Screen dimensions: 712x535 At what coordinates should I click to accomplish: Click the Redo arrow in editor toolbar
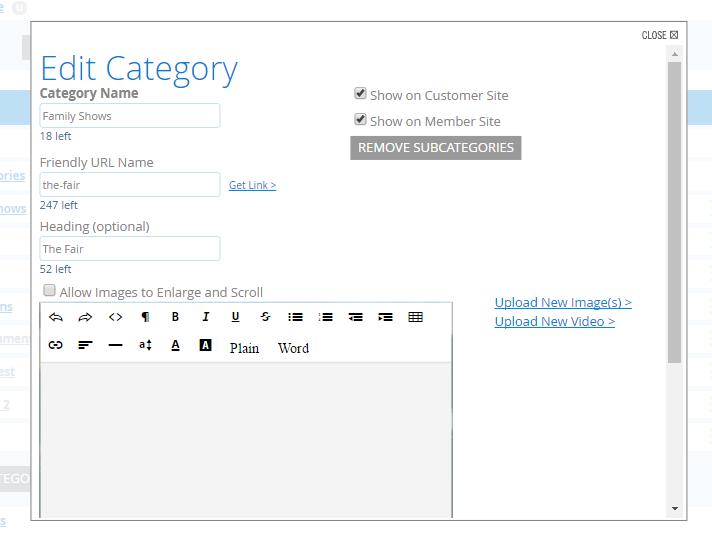[x=85, y=317]
